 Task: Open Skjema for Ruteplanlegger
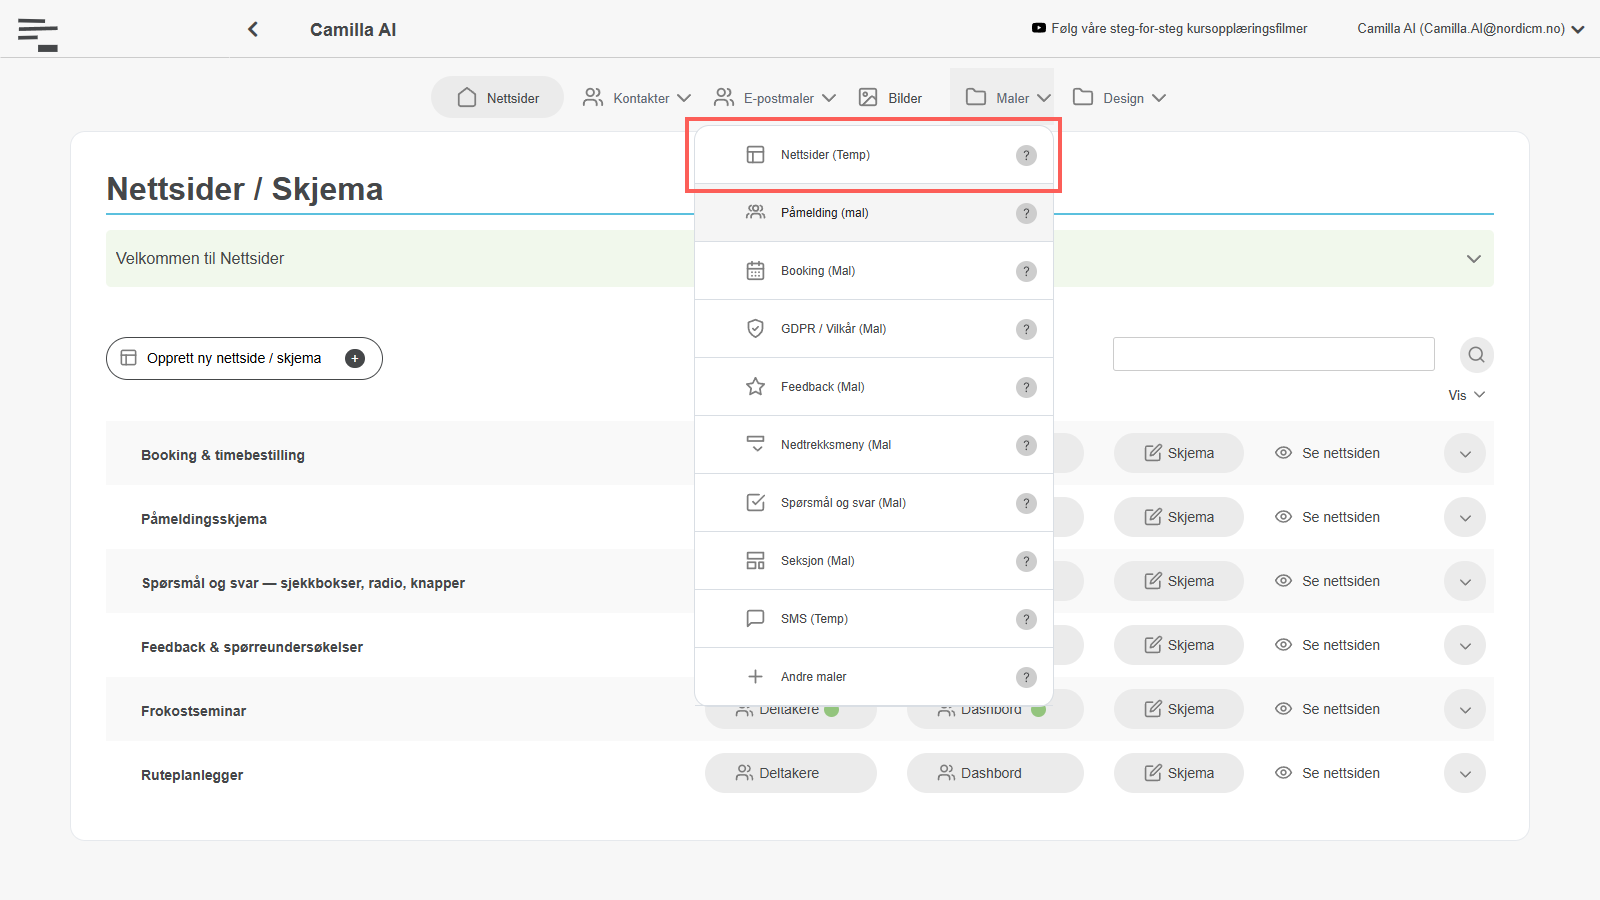click(x=1179, y=773)
